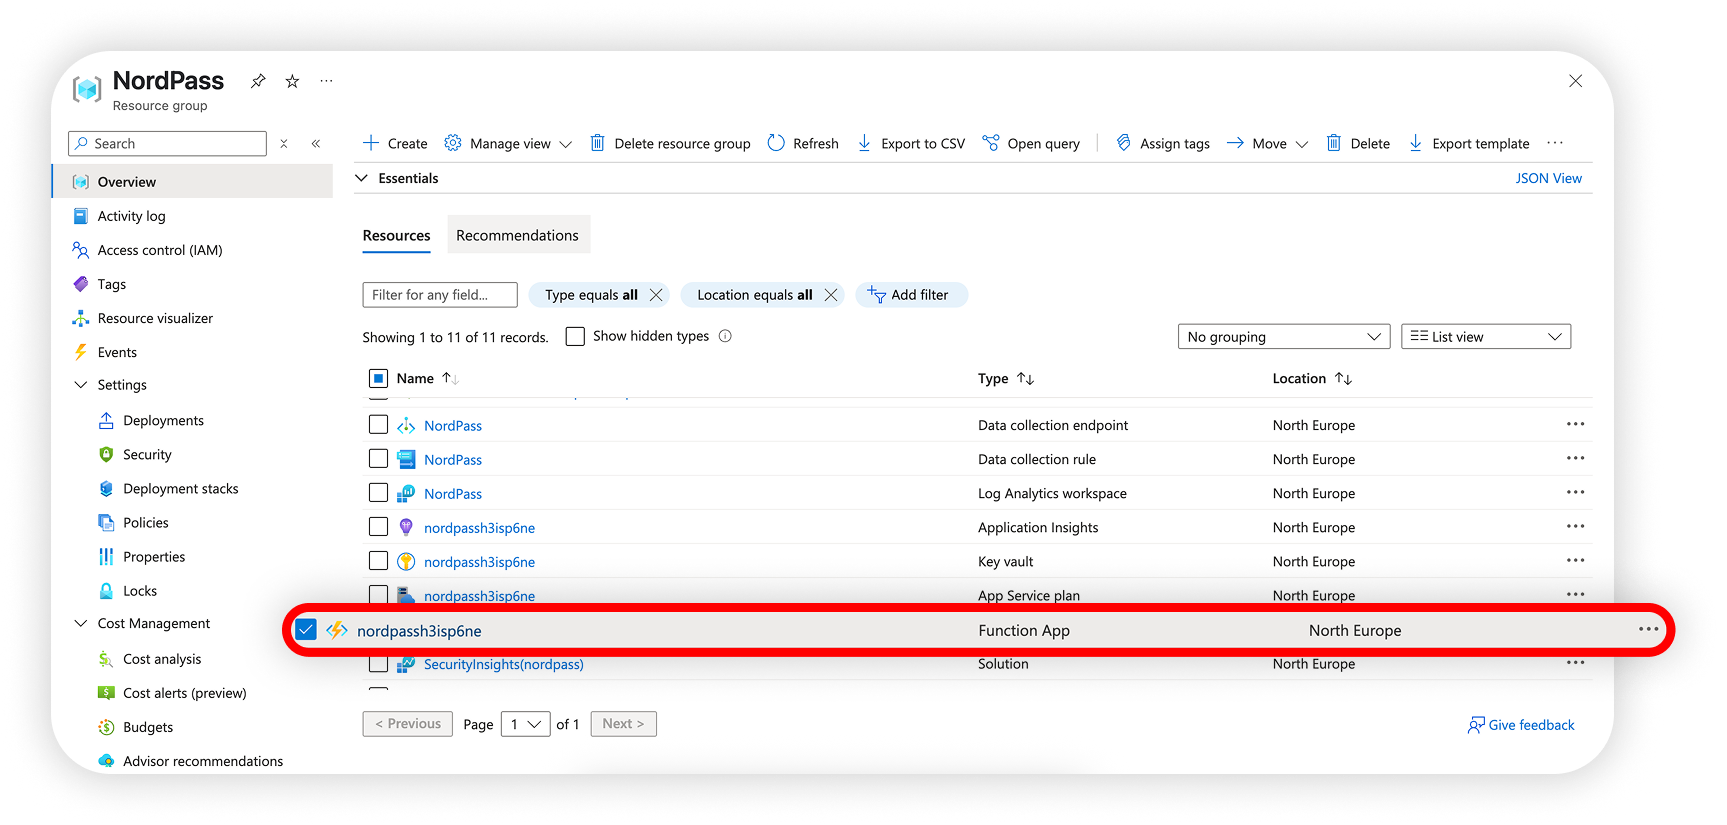
Task: Open the ellipsis menu beside NordPass title
Action: tap(326, 81)
